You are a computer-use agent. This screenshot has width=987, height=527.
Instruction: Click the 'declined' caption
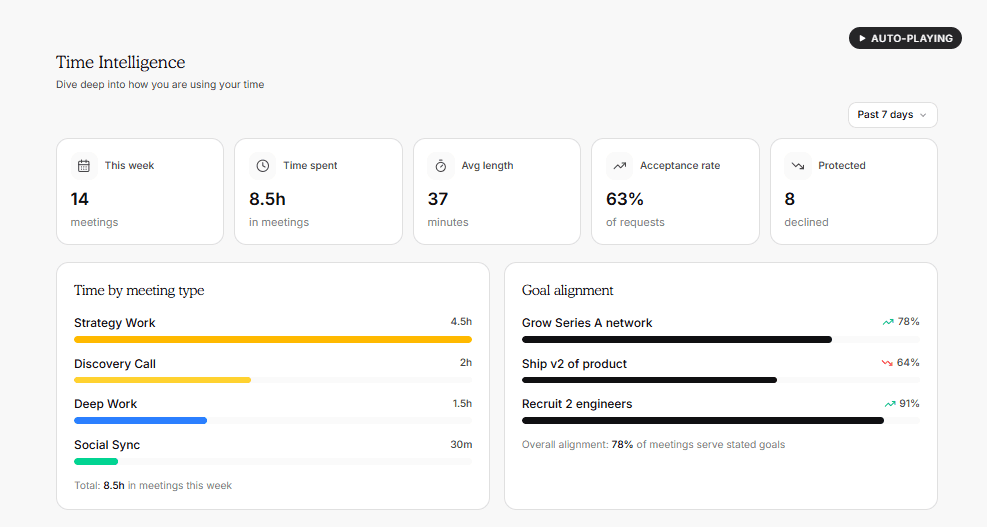click(x=806, y=222)
